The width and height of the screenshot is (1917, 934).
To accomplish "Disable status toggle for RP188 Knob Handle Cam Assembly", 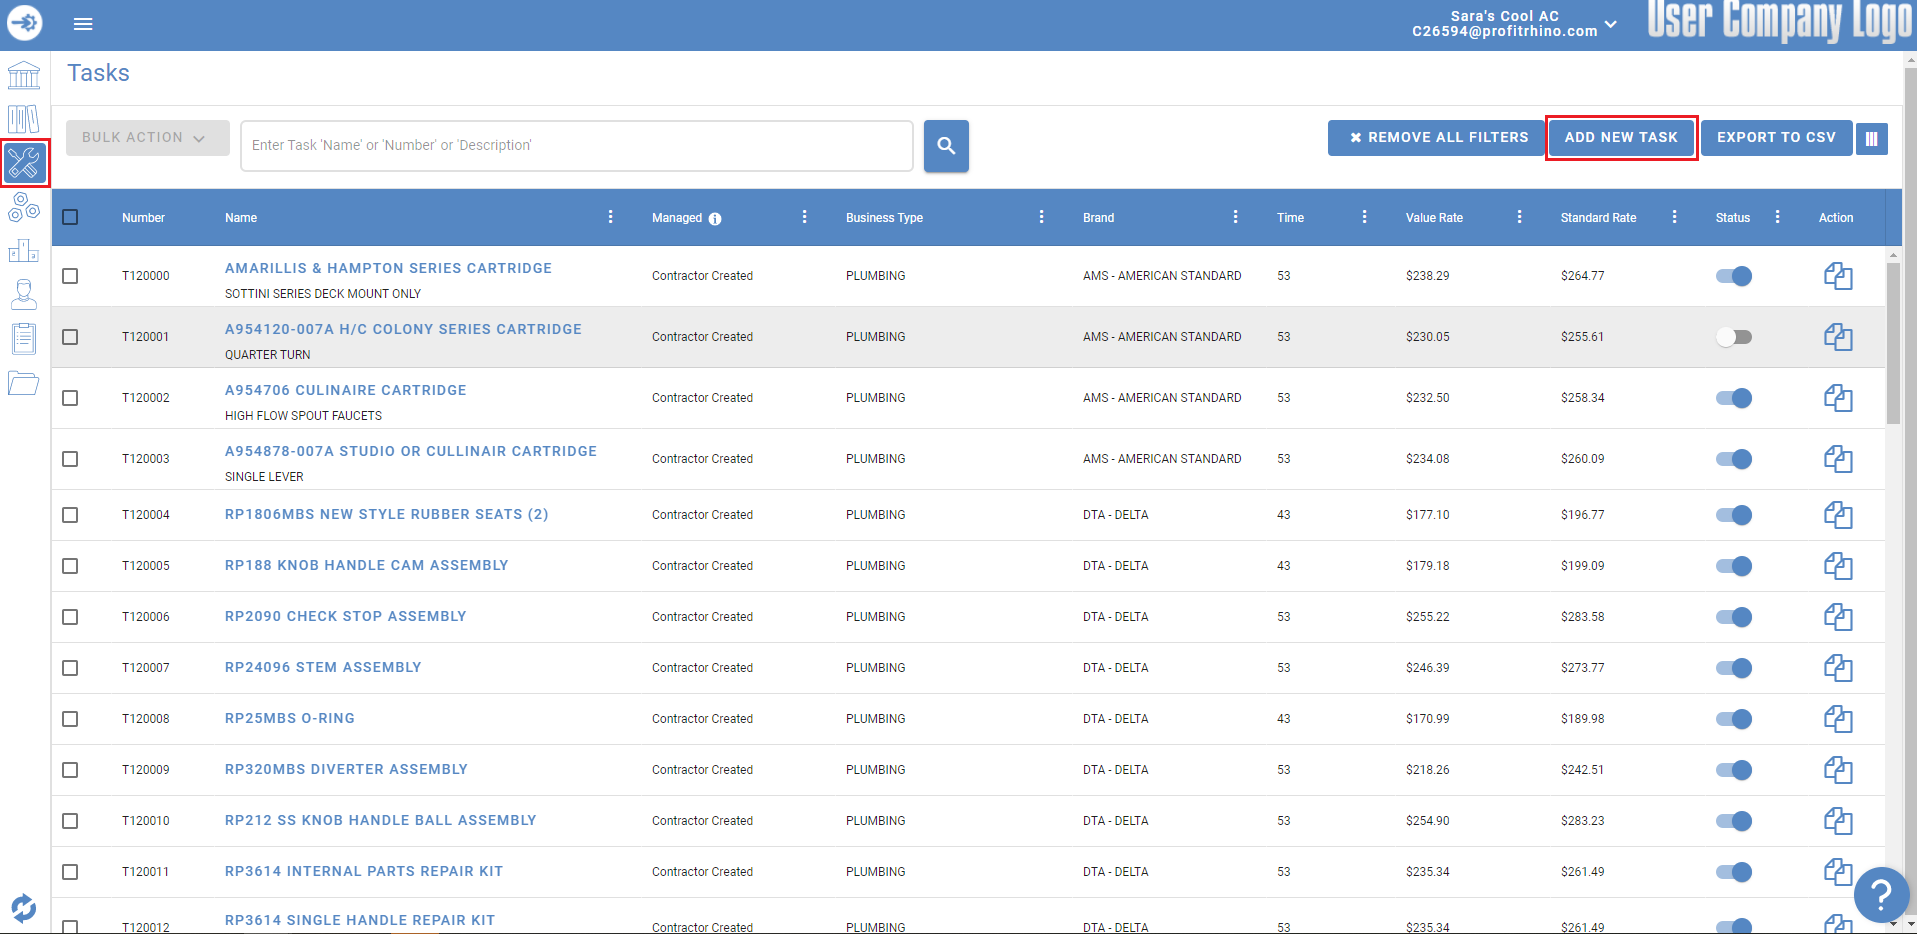I will 1734,565.
